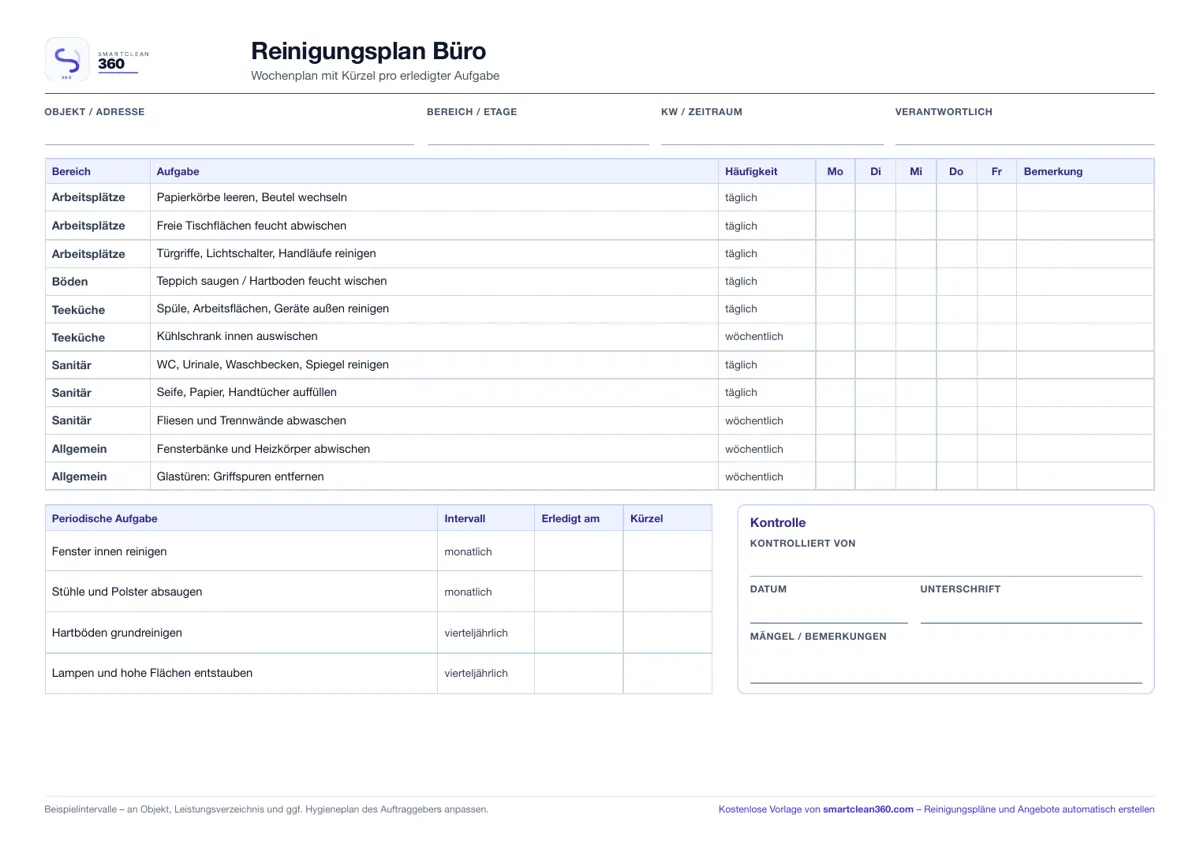Click the Mi day column header
Viewport: 1200px width, 848px height.
tap(916, 172)
